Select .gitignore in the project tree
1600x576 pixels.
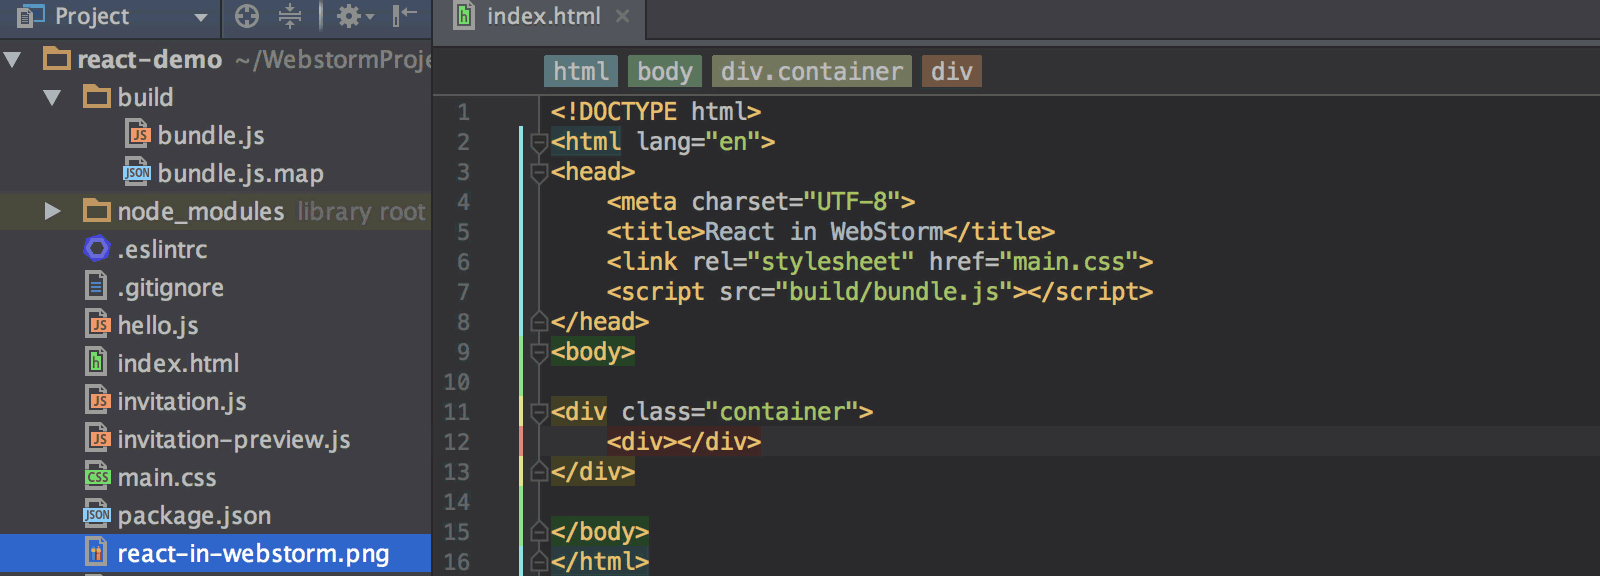171,288
